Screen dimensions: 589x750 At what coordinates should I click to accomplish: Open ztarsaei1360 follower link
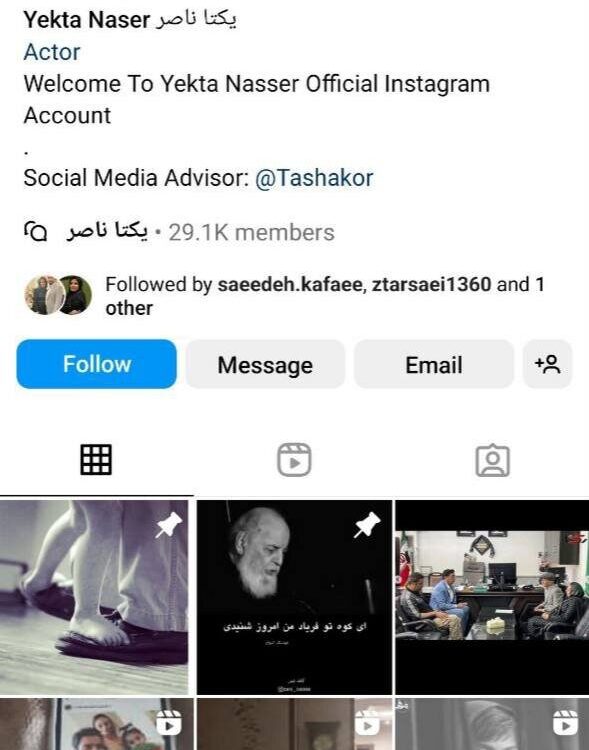[x=431, y=285]
